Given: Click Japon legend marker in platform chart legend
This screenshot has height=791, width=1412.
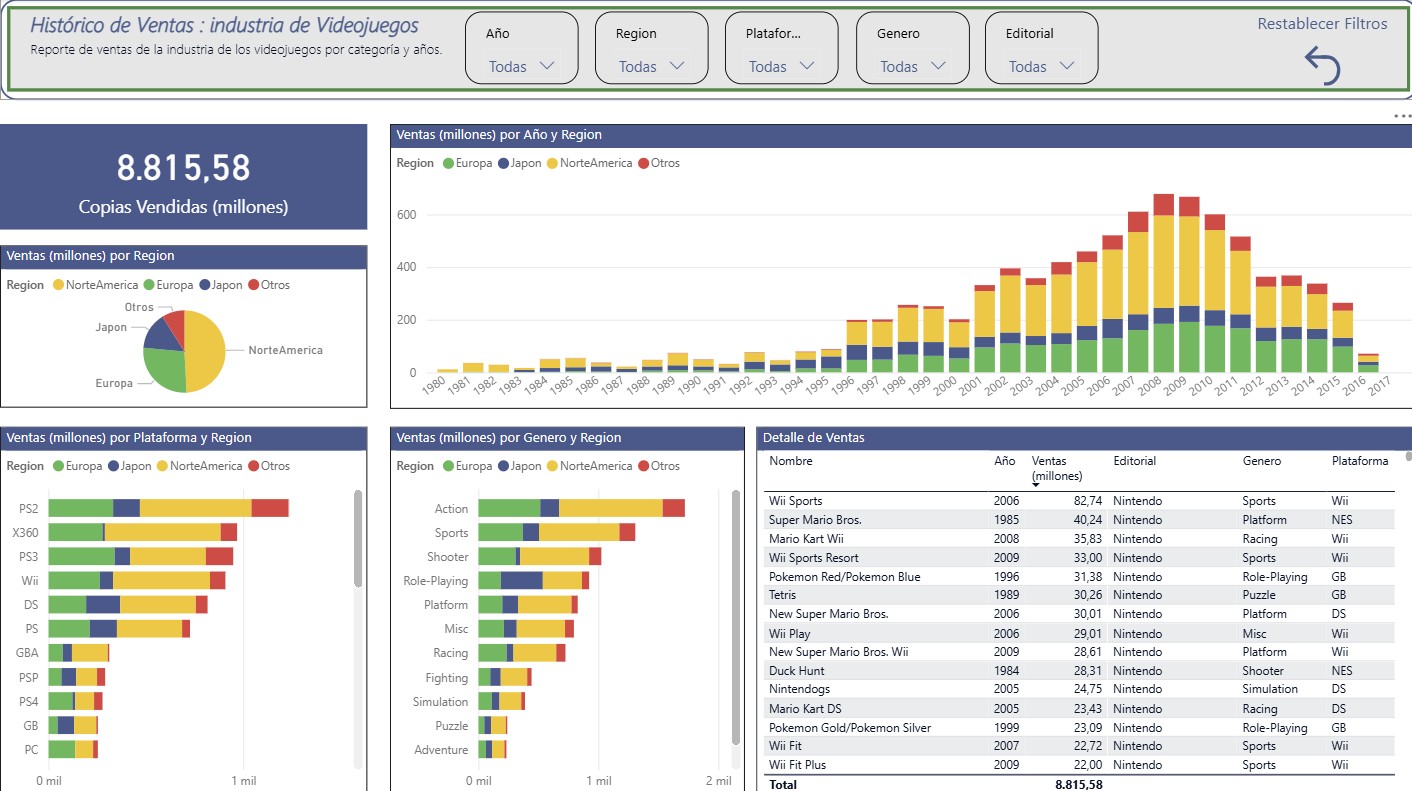Looking at the screenshot, I should [x=113, y=466].
